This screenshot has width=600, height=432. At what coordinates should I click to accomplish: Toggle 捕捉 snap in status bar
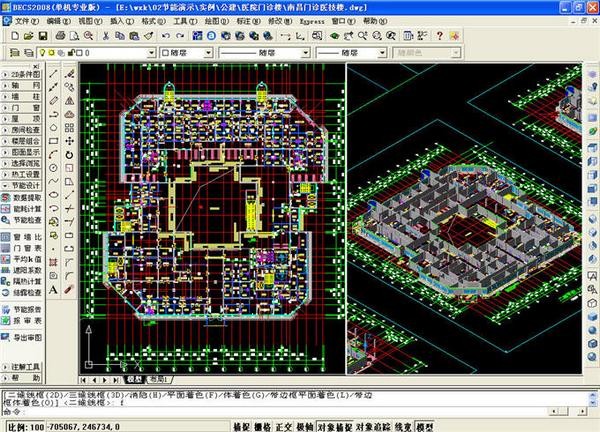point(241,427)
